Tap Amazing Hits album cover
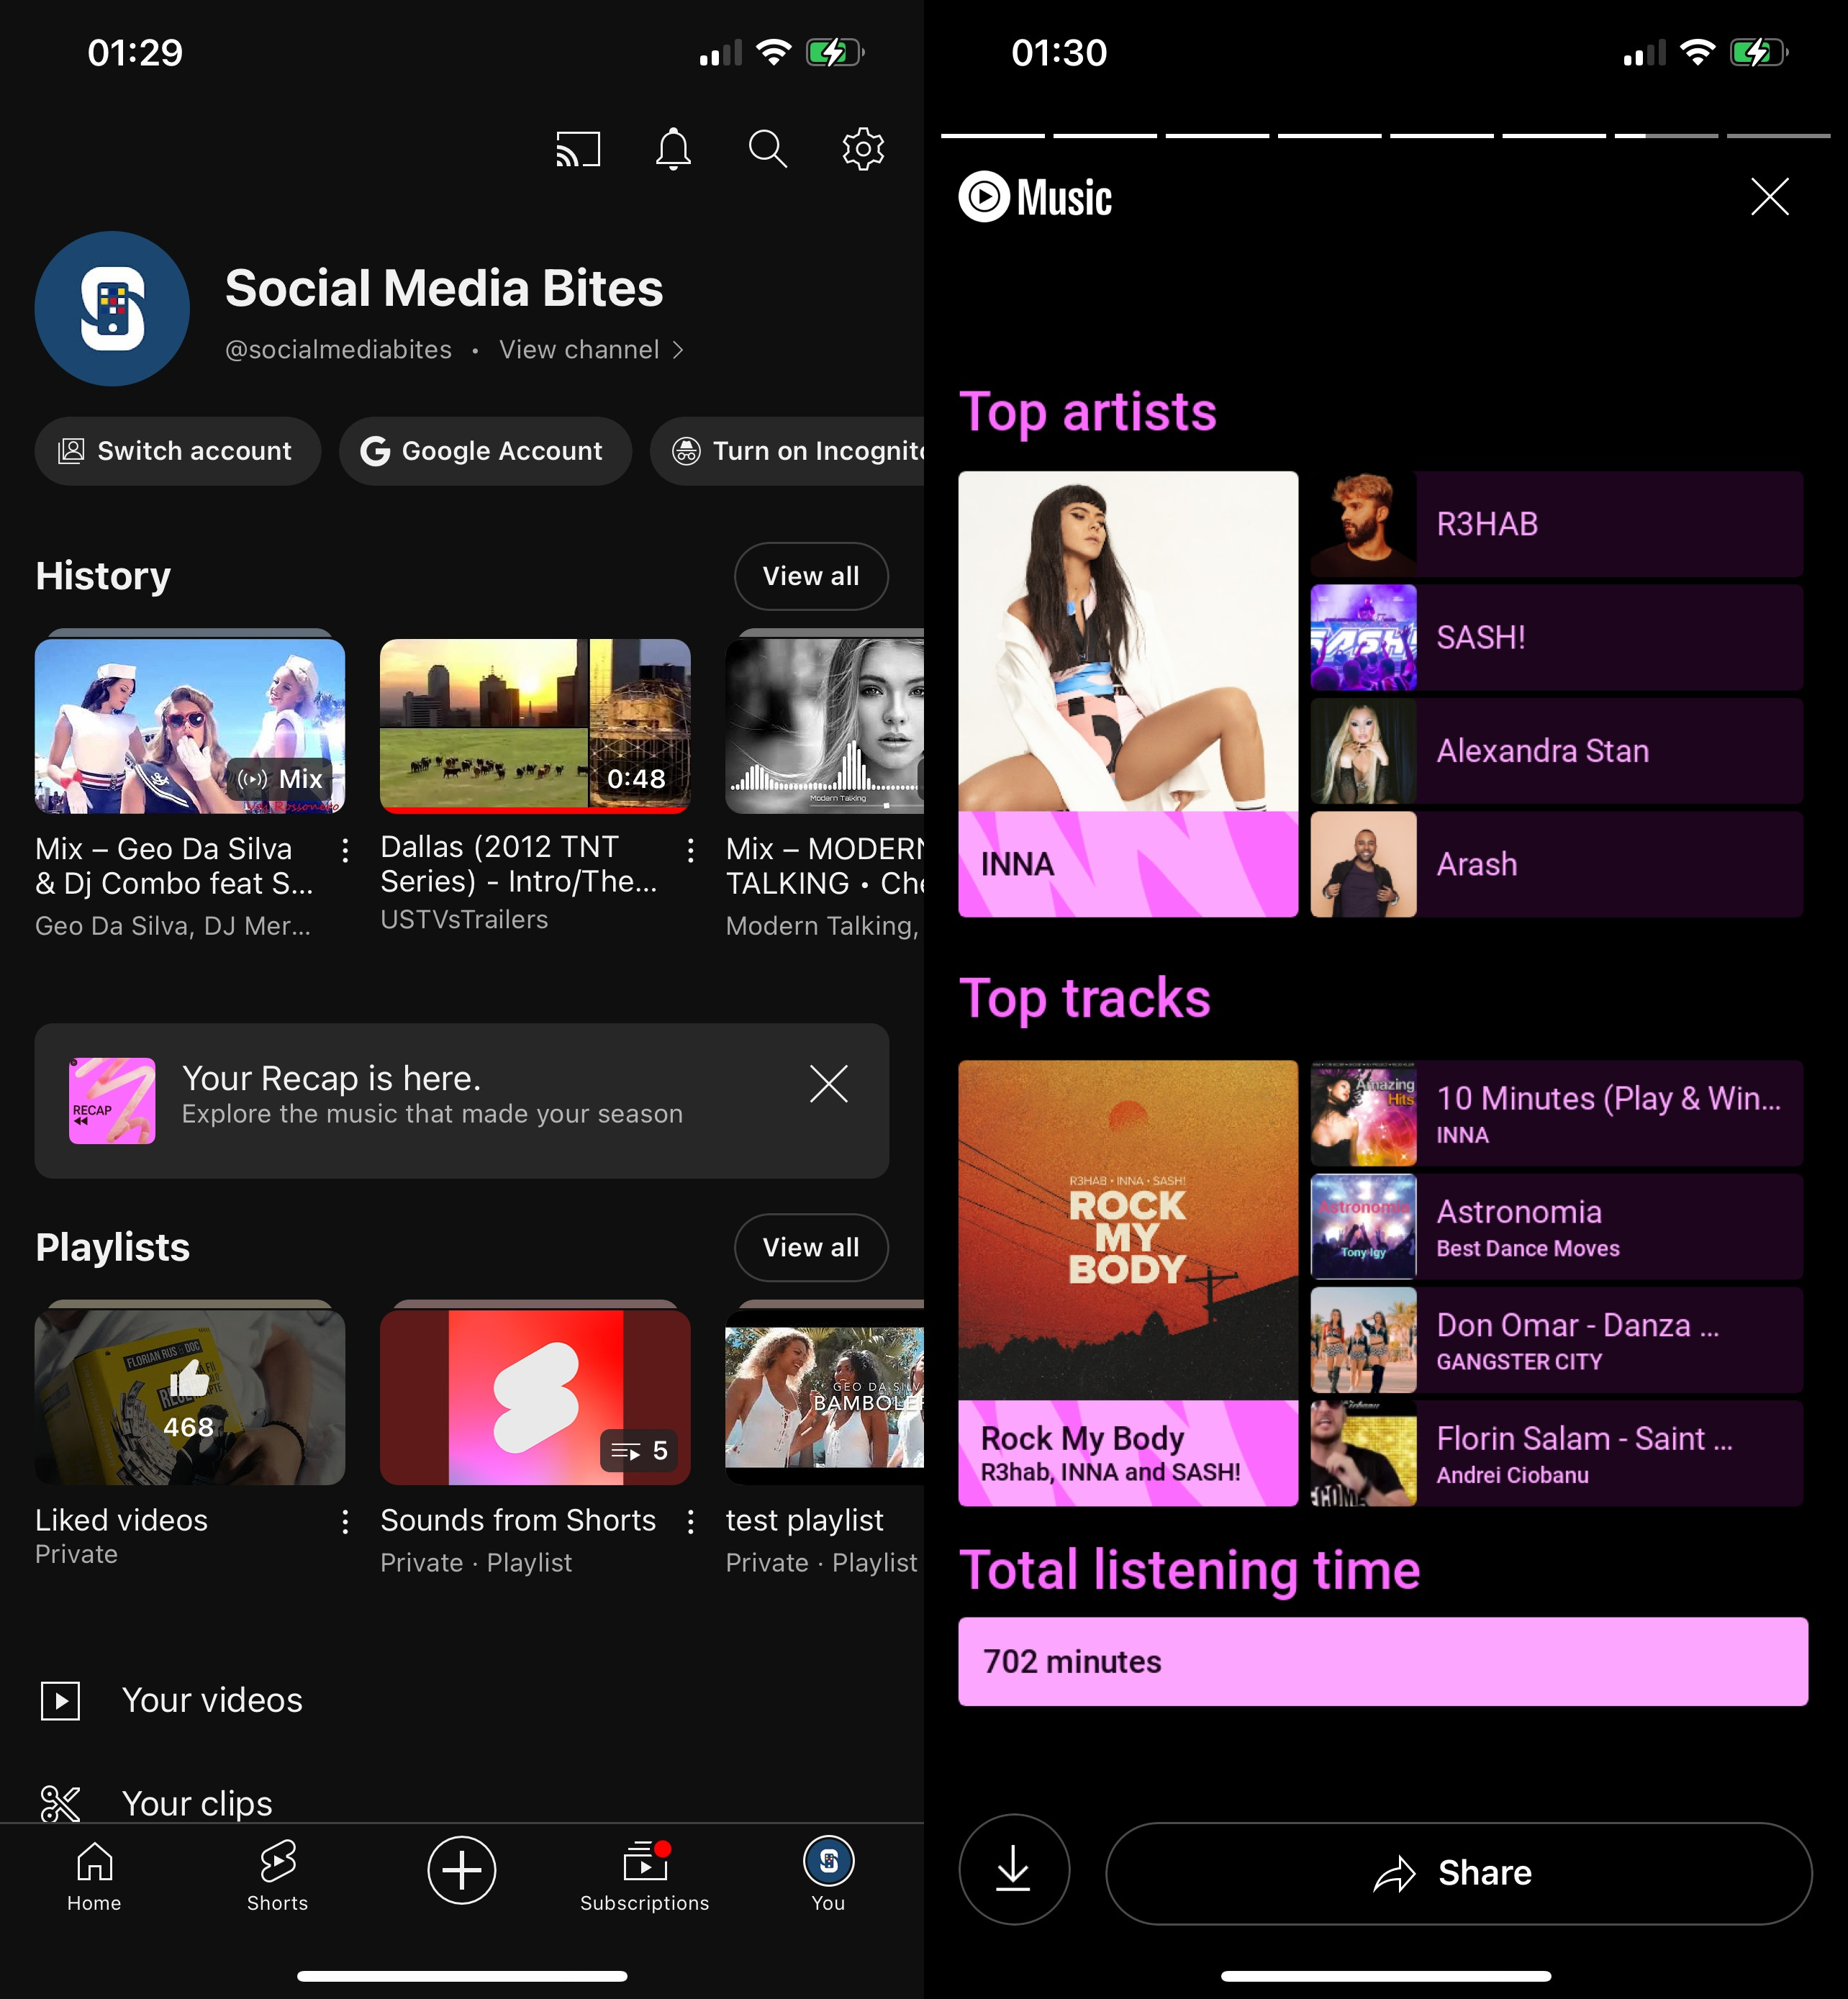1848x1999 pixels. (x=1364, y=1113)
